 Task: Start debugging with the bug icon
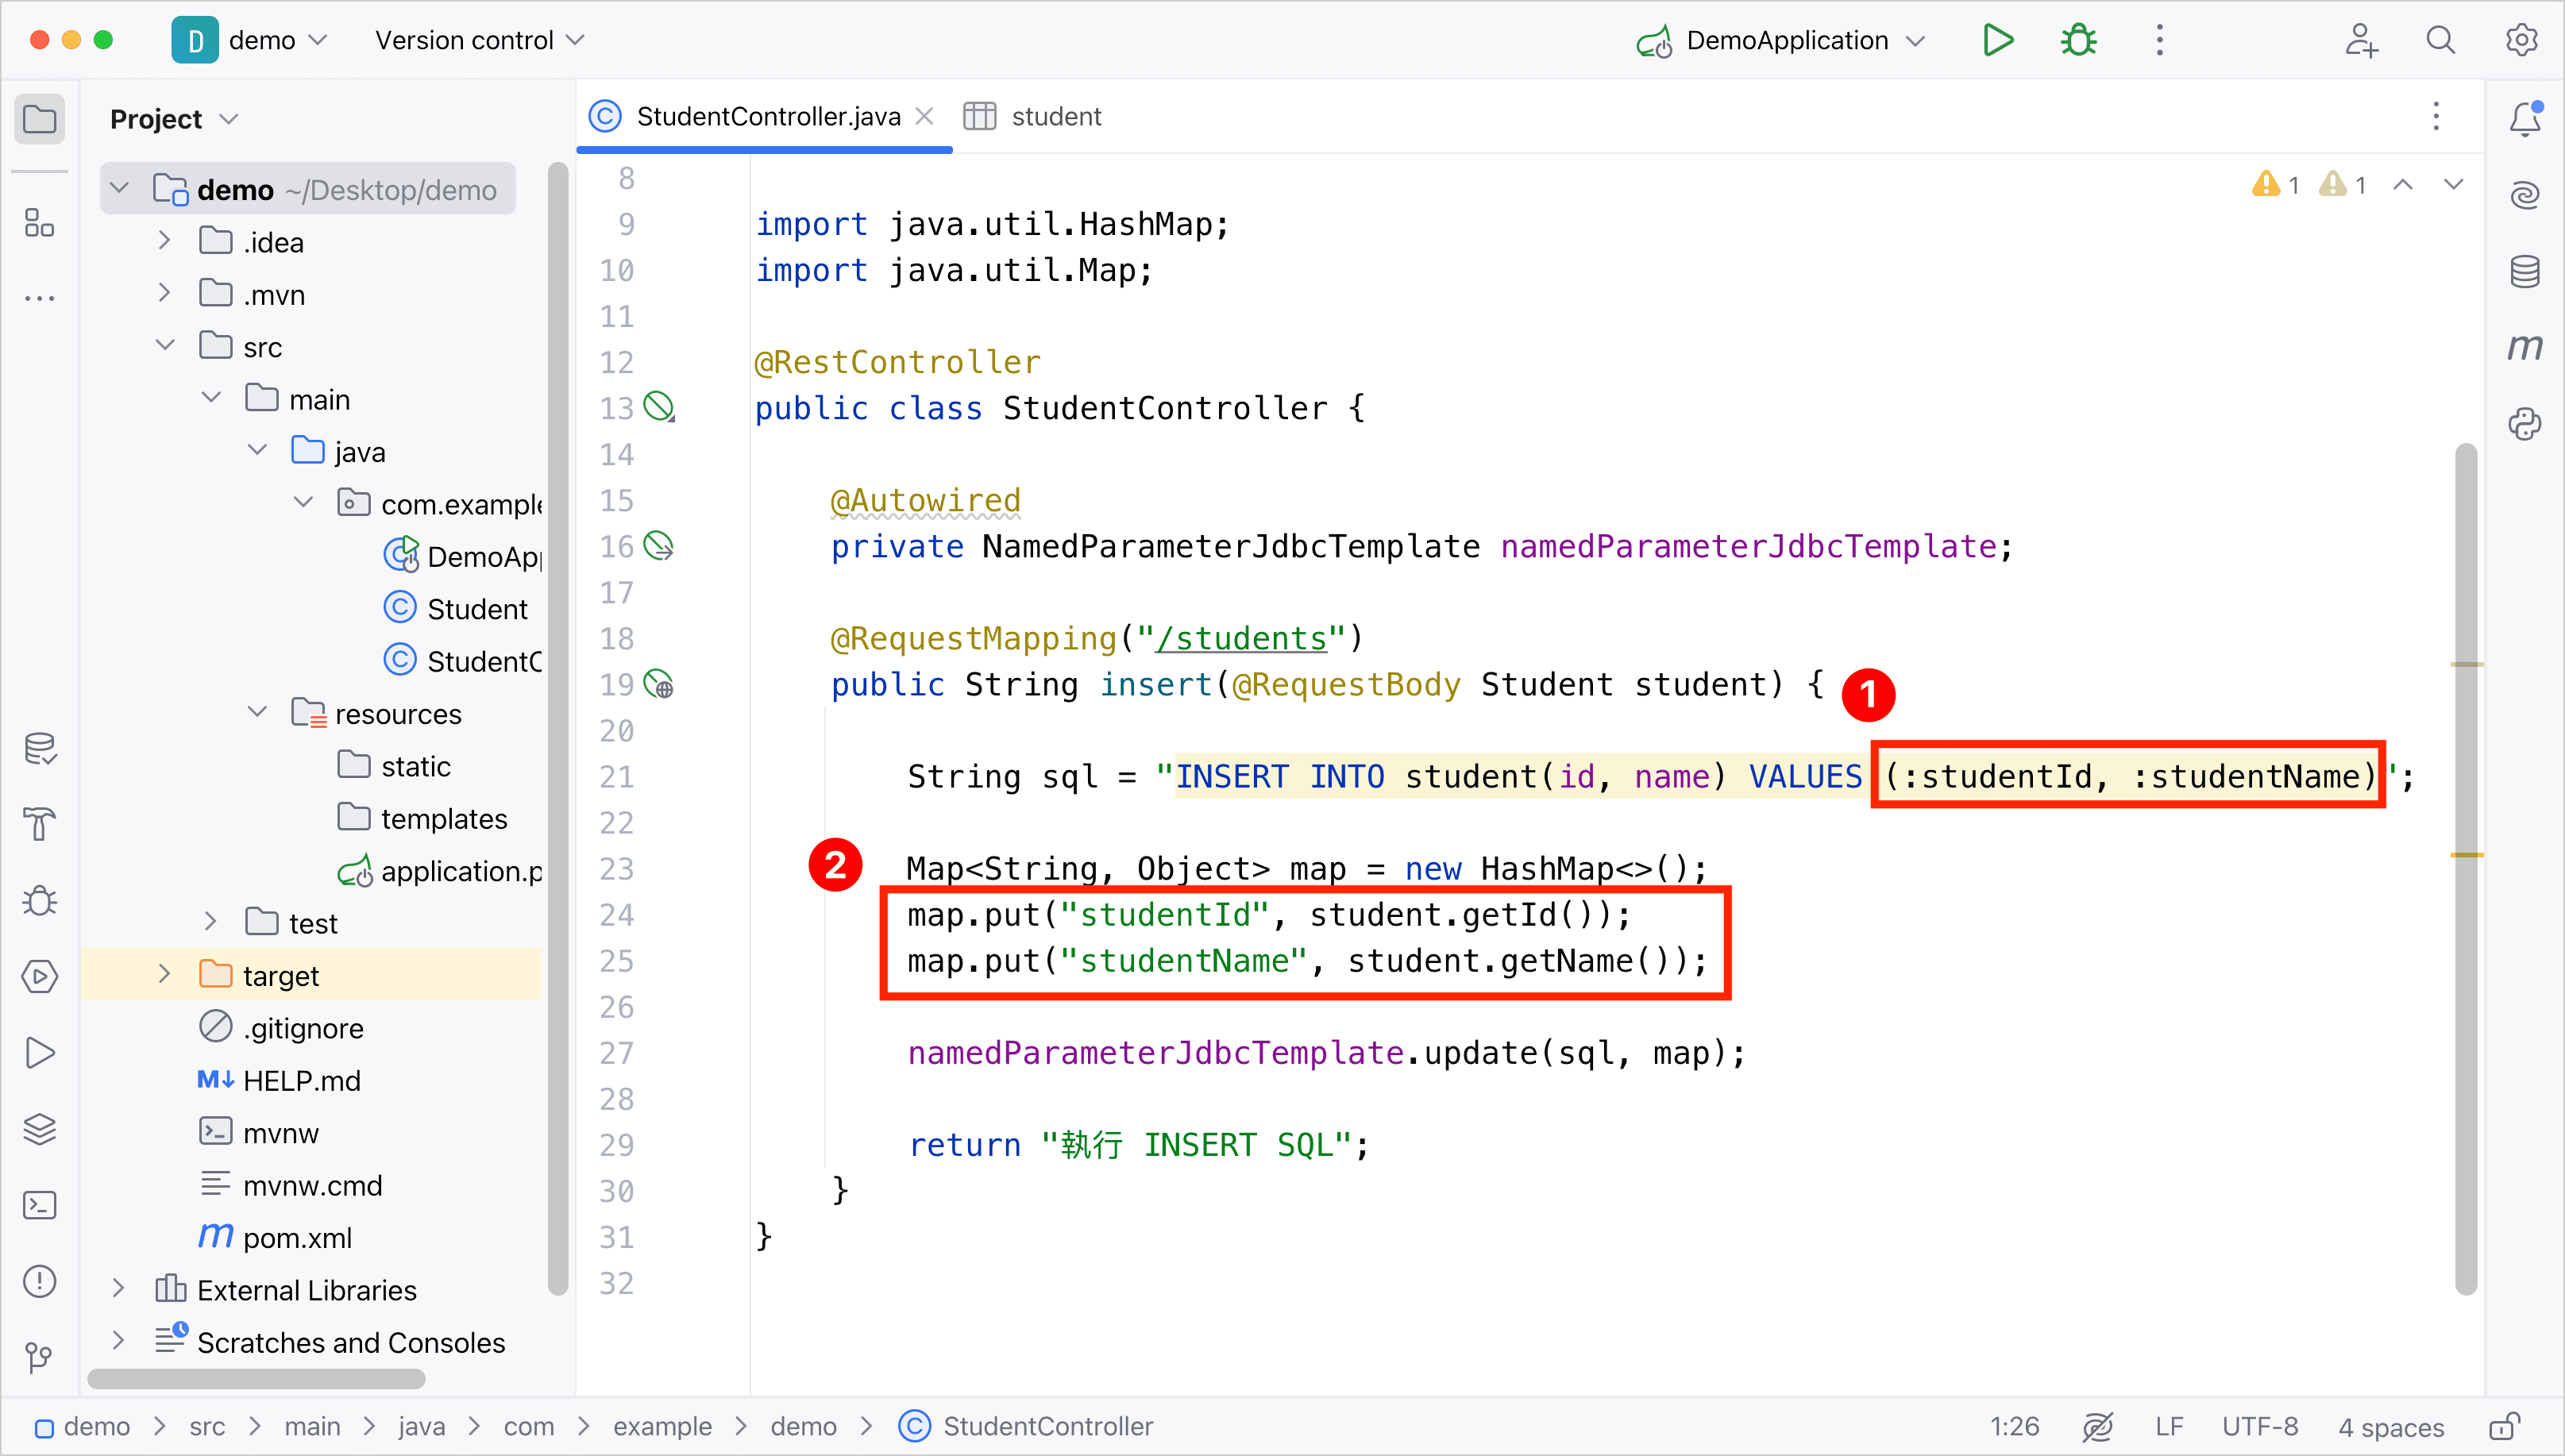[x=2078, y=40]
